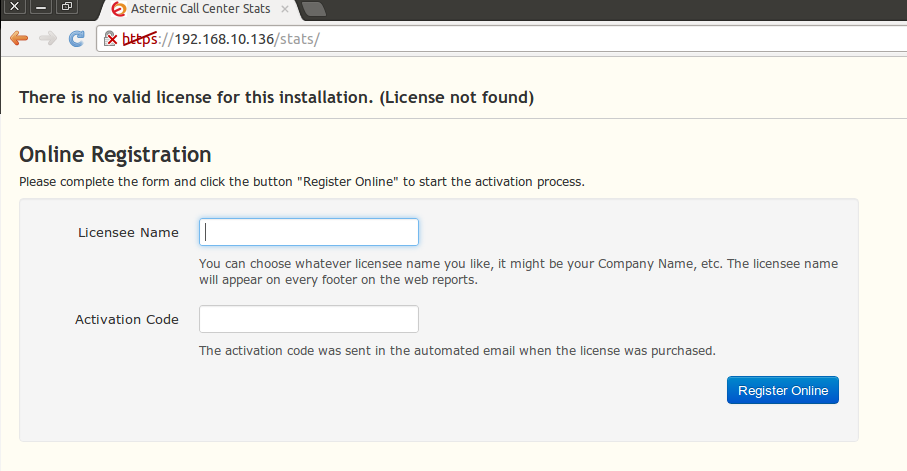Close the Asternic Call Center Stats tab
Screen dimensions: 907x471
pyautogui.click(x=285, y=9)
